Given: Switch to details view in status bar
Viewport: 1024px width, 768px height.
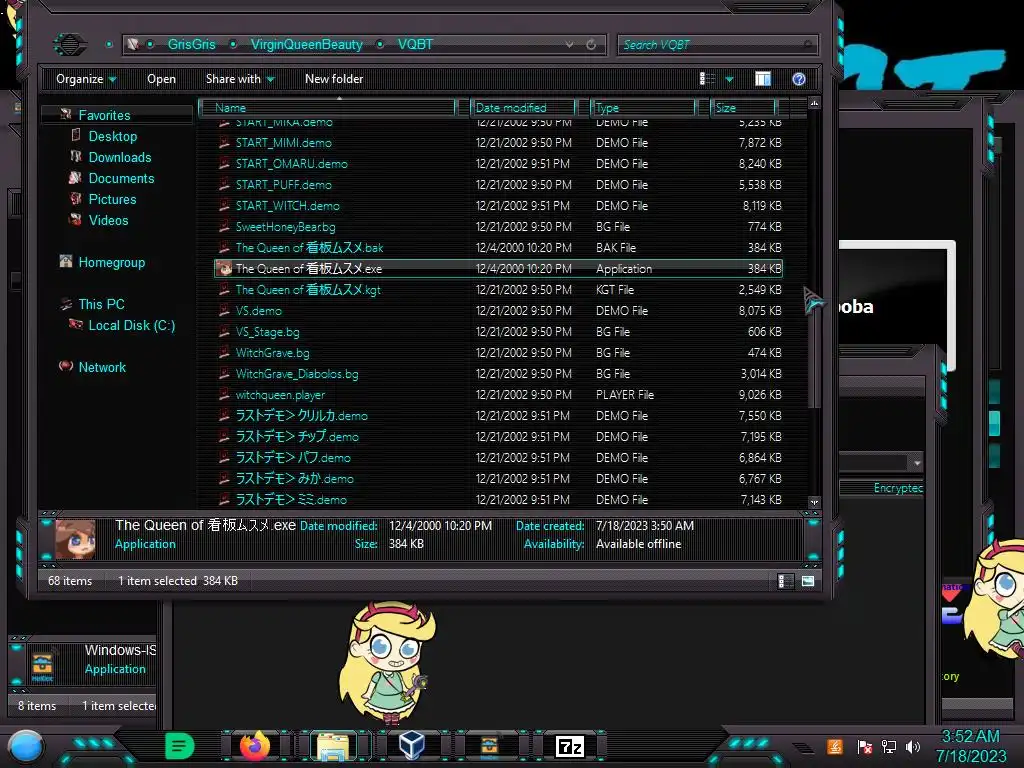Looking at the screenshot, I should 785,581.
